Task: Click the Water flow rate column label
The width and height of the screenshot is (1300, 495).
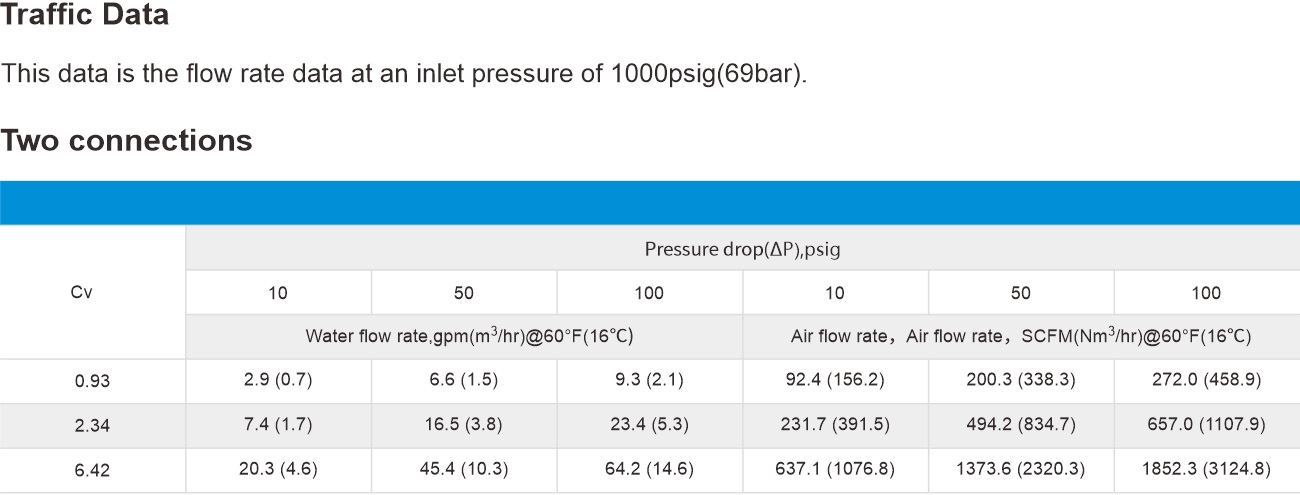Action: click(464, 337)
